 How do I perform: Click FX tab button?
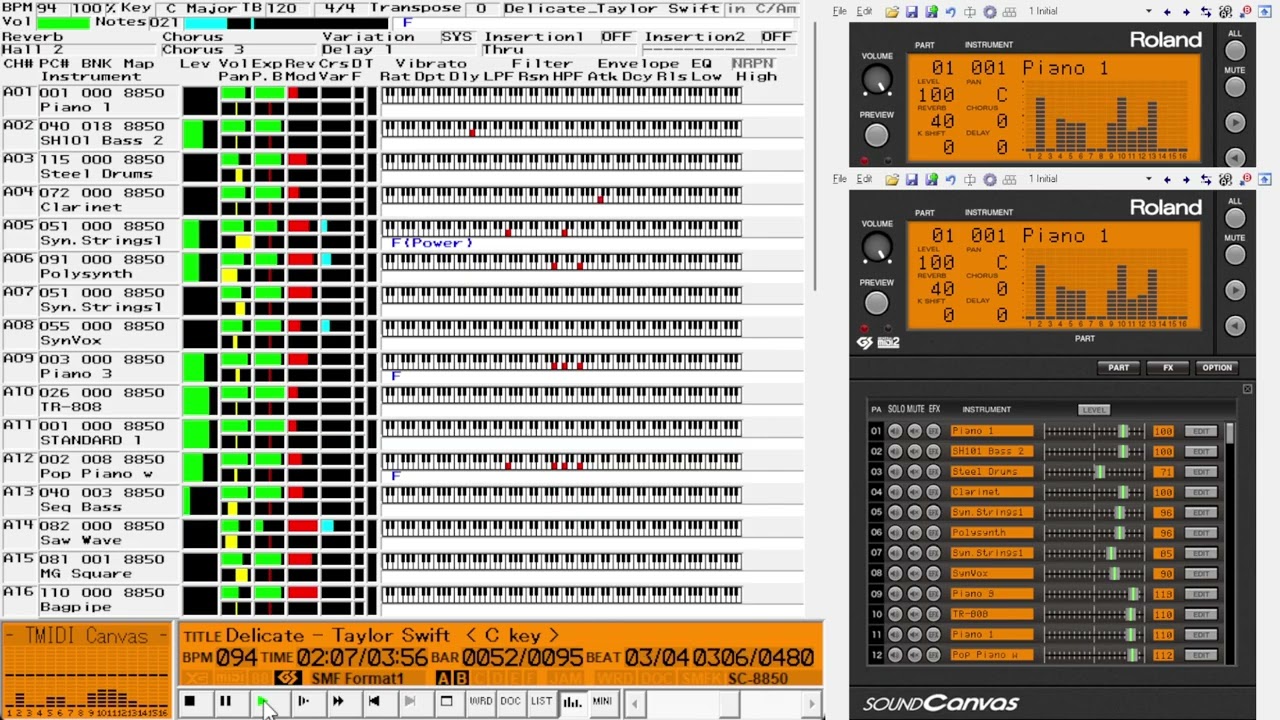1167,368
